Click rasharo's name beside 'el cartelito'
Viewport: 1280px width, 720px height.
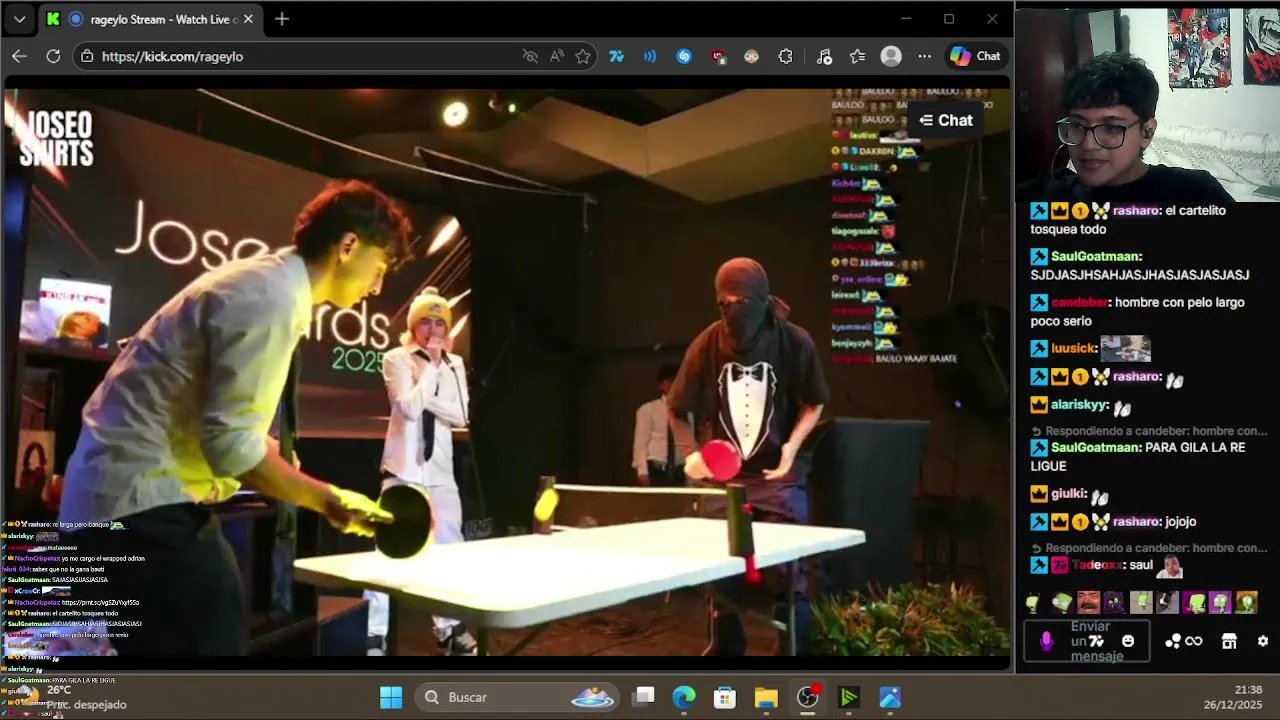[1136, 210]
